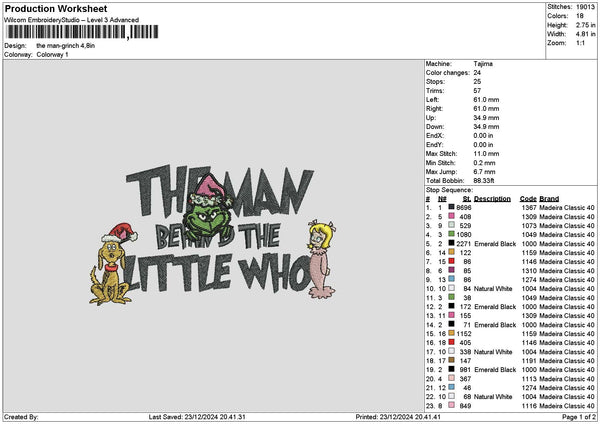Click the red swatch in stop row 7
This screenshot has height=424, width=600.
[452, 261]
